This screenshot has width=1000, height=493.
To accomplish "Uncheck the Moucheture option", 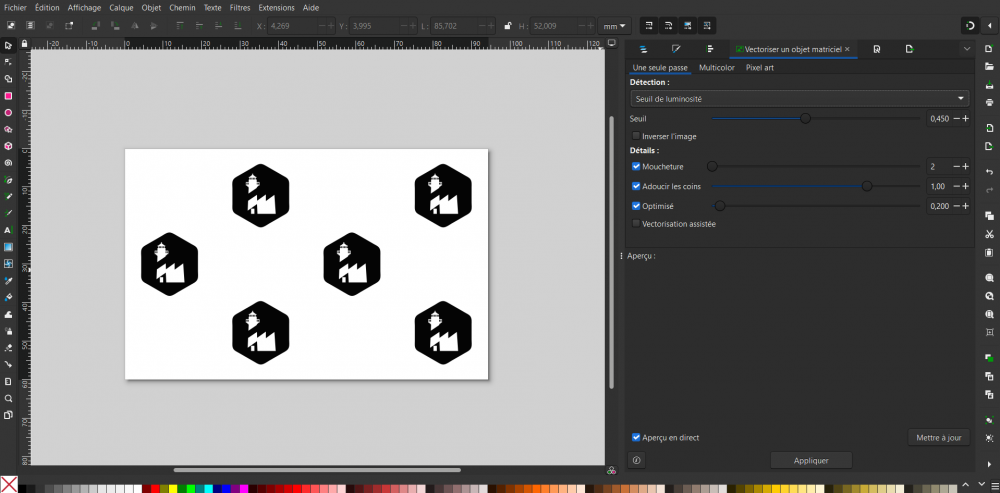I will (x=636, y=166).
